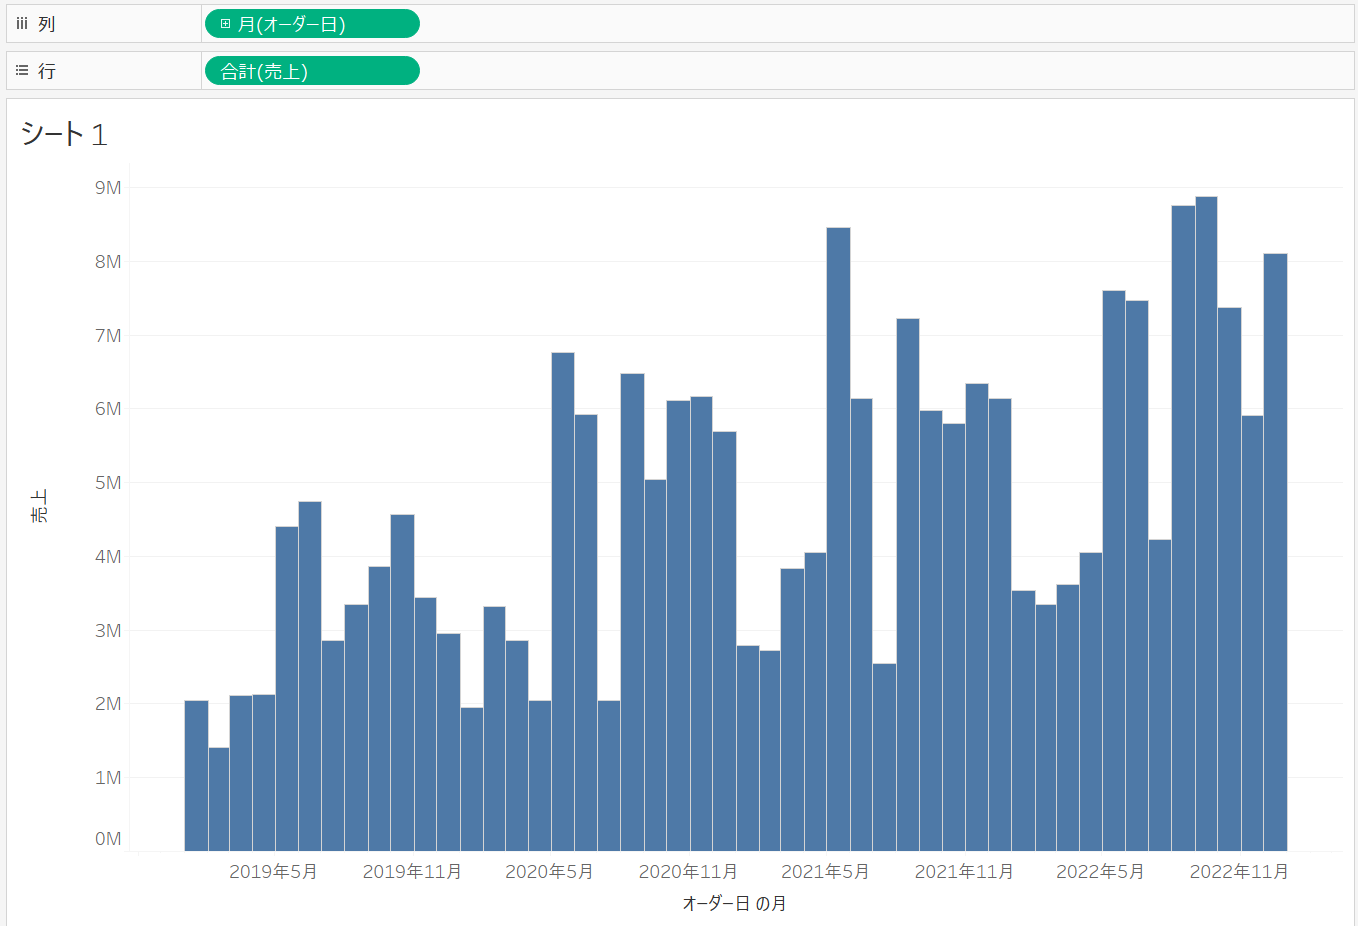The height and width of the screenshot is (926, 1358).
Task: Click the 2021年11月 axis label
Action: point(964,872)
